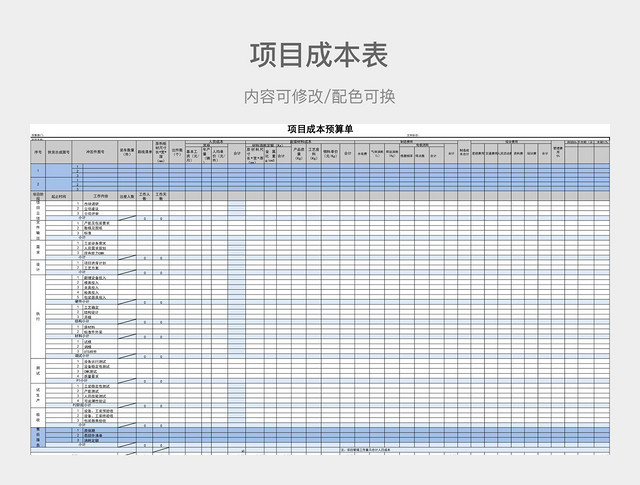Click the 设计 stage cell
Image resolution: width=640 pixels, height=485 pixels.
[38, 268]
